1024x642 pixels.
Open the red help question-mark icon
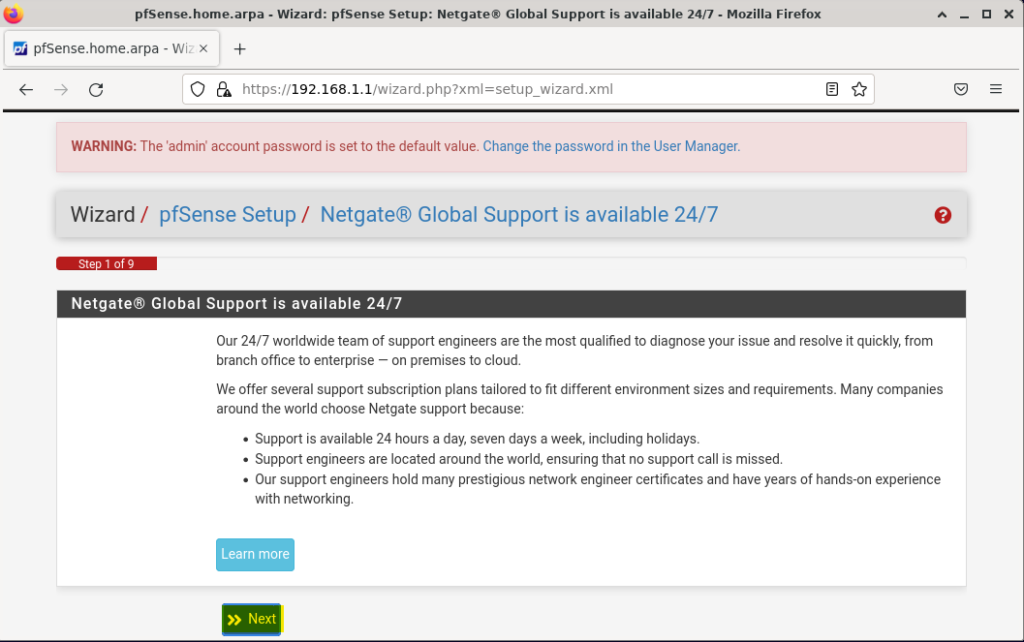[x=942, y=215]
